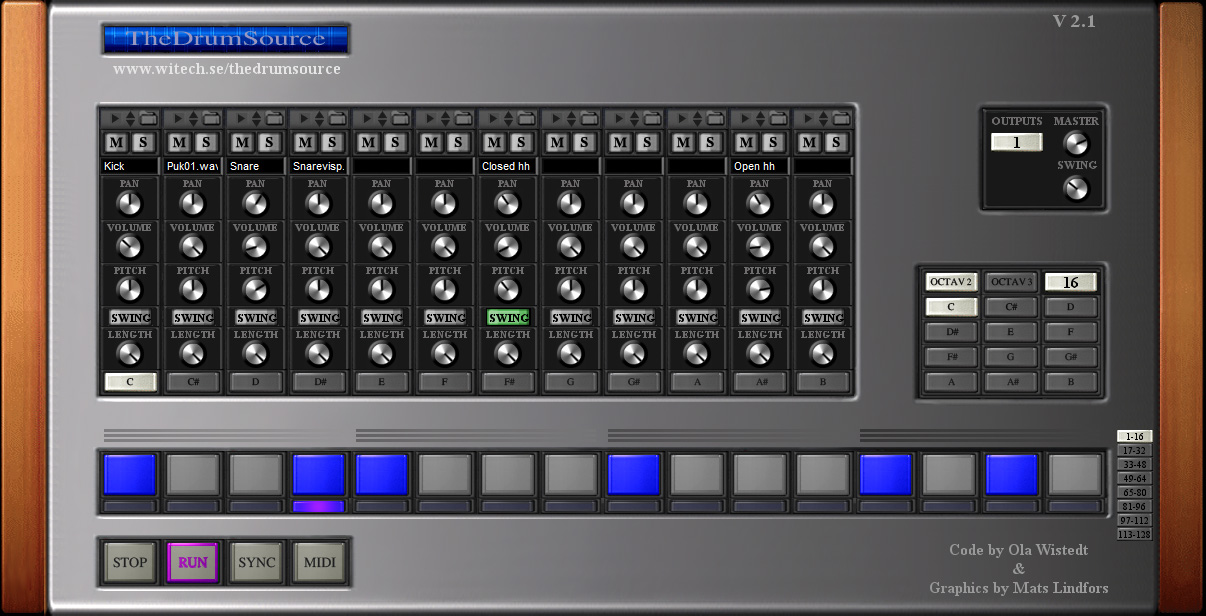1206x616 pixels.
Task: Switch to the 33-48 step range tab
Action: point(1135,464)
